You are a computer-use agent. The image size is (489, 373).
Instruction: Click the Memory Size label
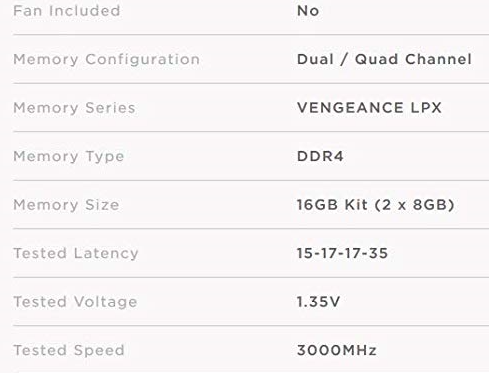[66, 205]
